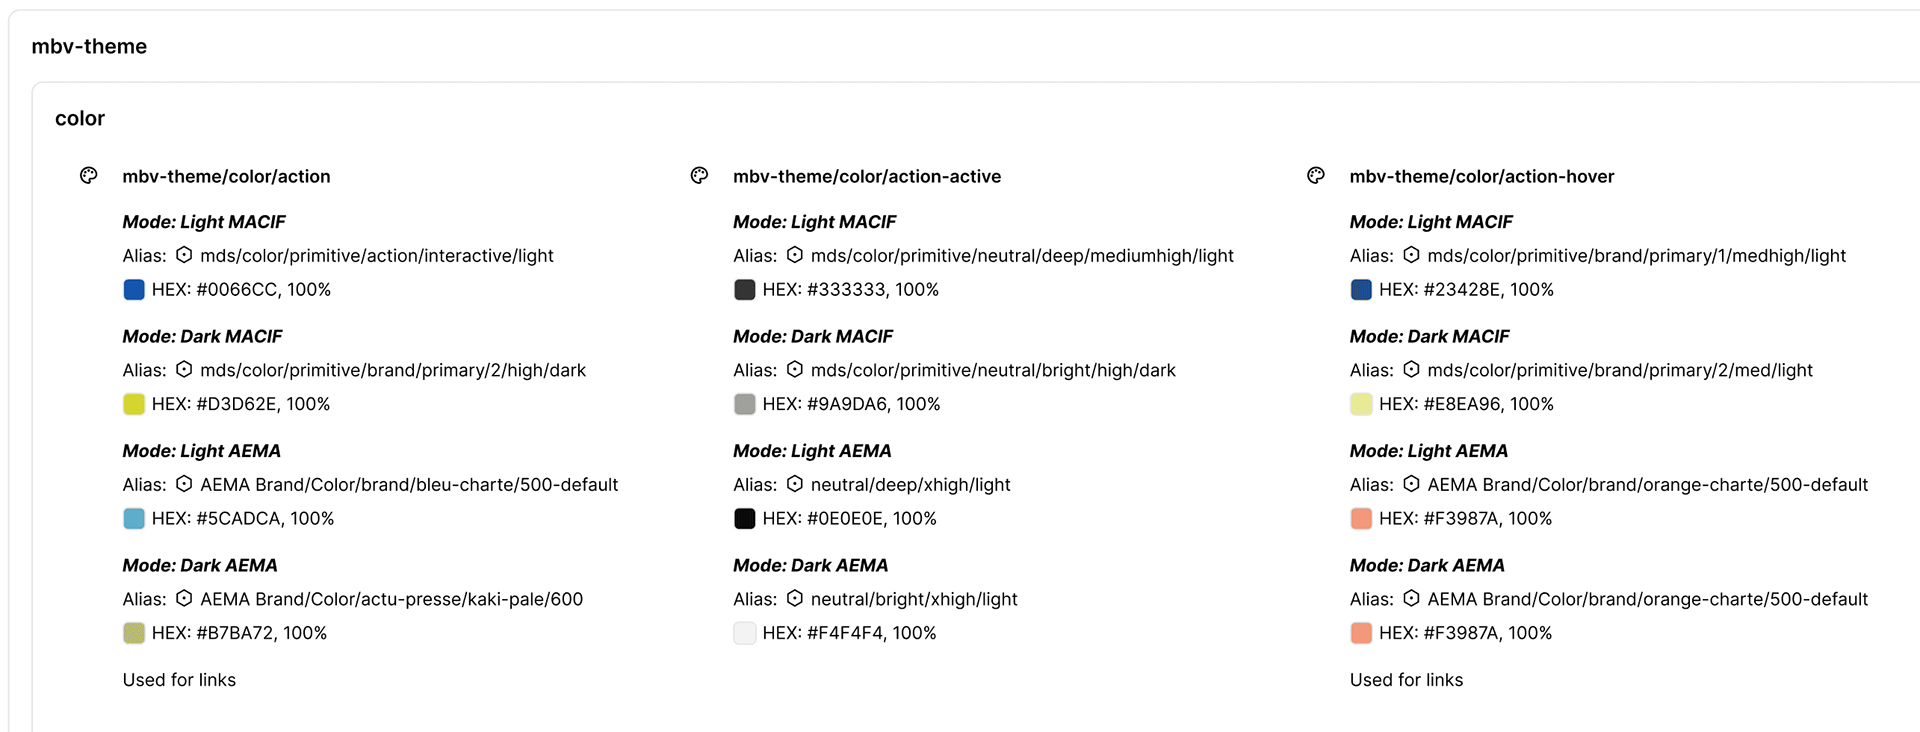The height and width of the screenshot is (732, 1920).
Task: Click the palette icon beside mbv-theme/color/action
Action: coord(89,176)
